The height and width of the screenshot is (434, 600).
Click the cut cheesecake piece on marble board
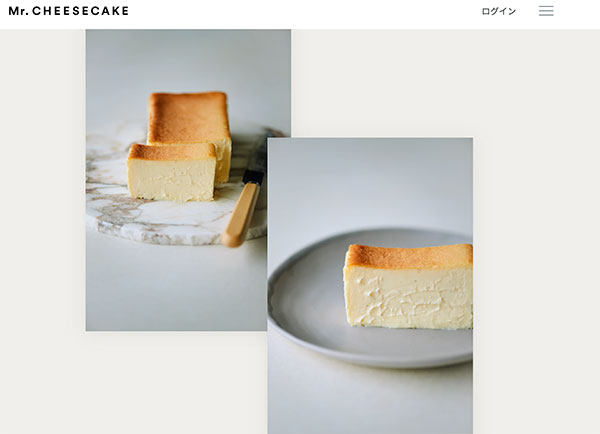tap(172, 172)
